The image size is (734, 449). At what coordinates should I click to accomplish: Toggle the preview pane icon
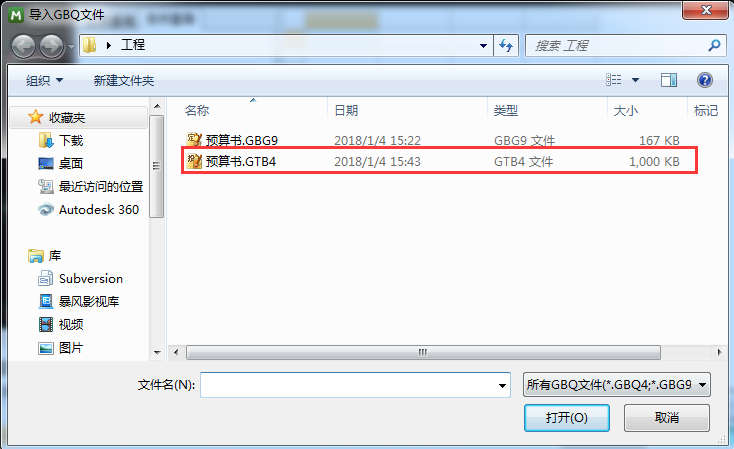[668, 80]
